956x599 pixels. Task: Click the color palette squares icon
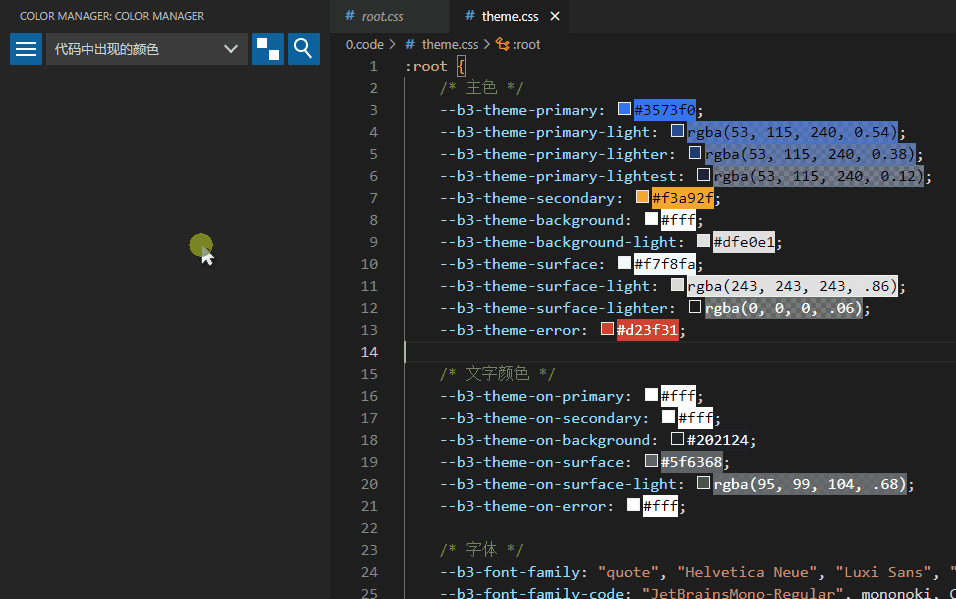[268, 49]
